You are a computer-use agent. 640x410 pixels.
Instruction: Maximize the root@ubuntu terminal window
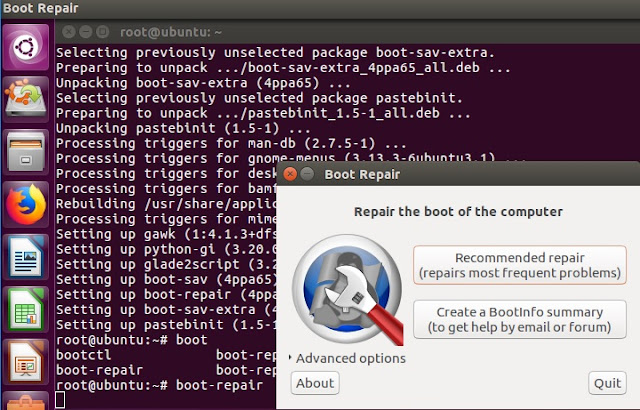(102, 31)
